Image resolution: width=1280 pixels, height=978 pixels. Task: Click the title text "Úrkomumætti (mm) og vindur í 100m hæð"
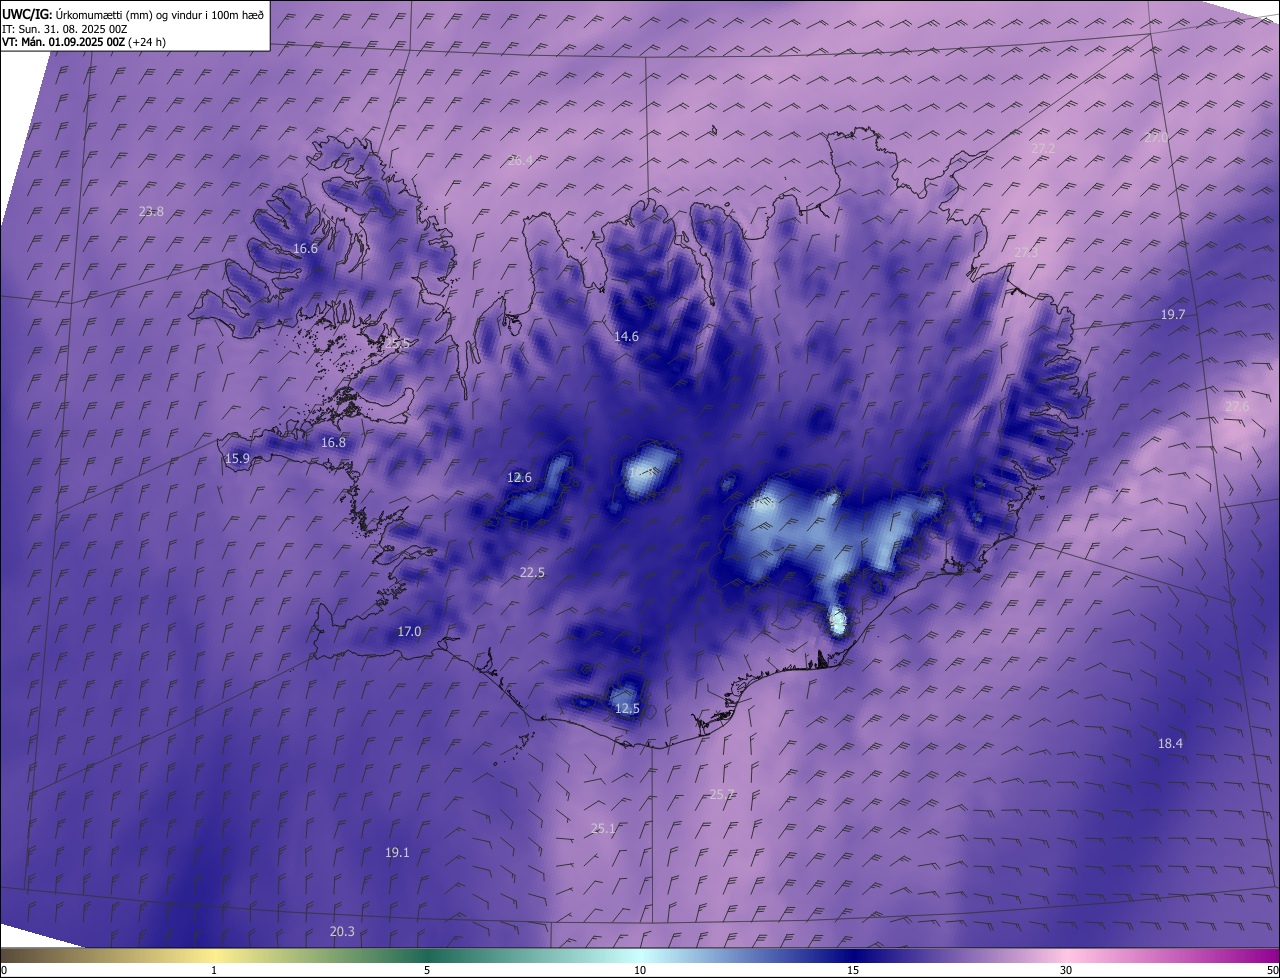click(x=160, y=13)
